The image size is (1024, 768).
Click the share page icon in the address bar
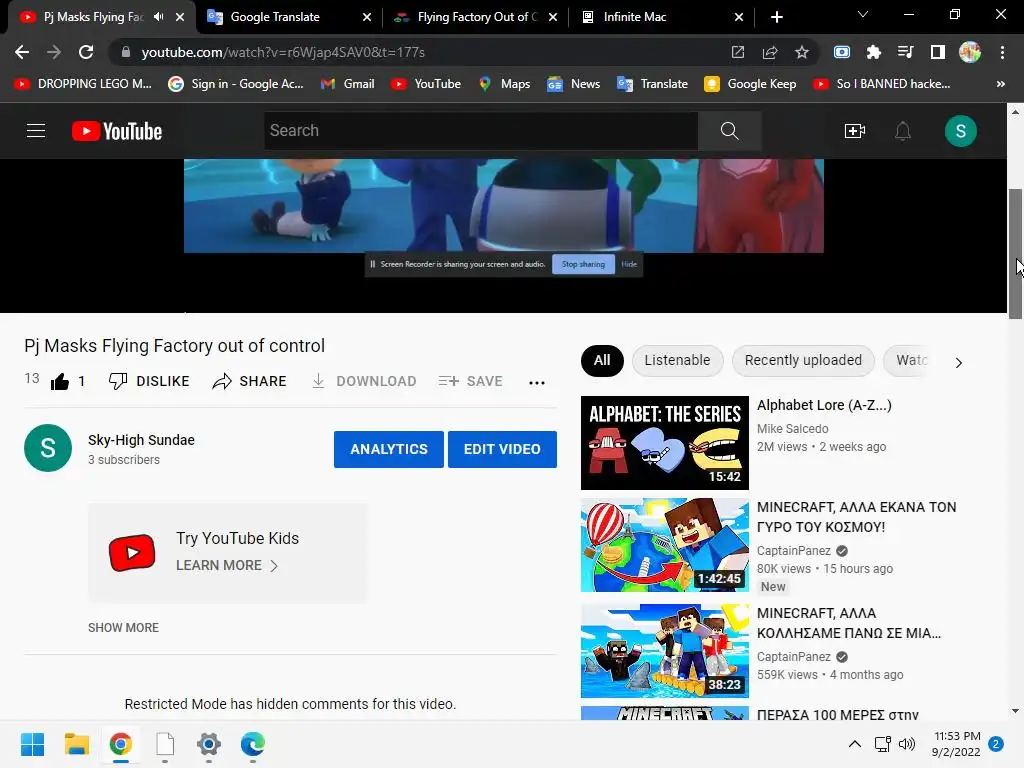tap(770, 52)
